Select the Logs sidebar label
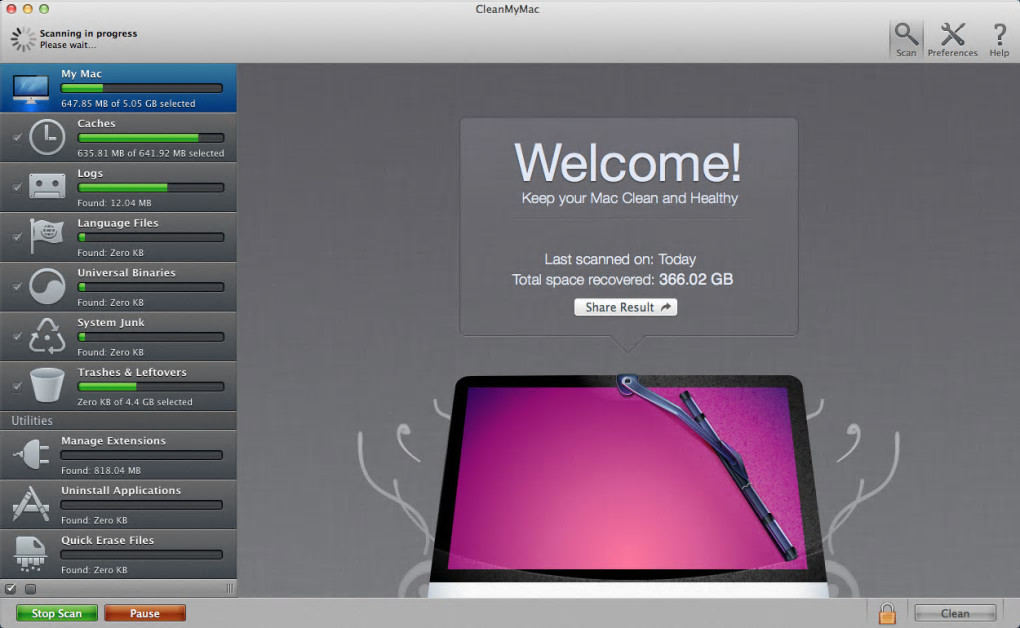This screenshot has height=628, width=1020. point(90,173)
